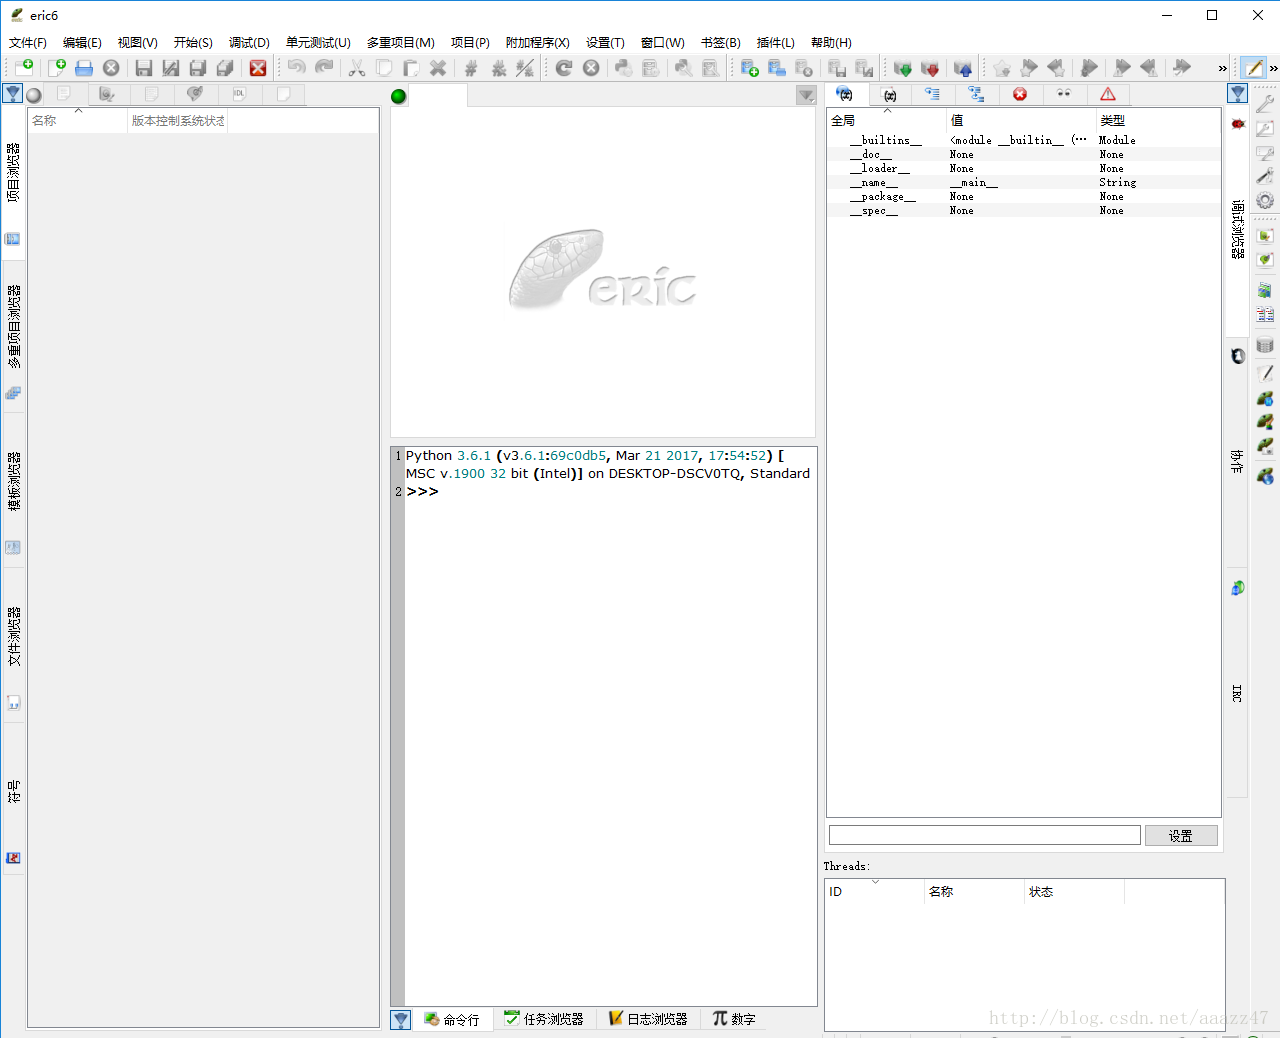
Task: Open the breakpoints tab with red X icon
Action: coord(1020,94)
